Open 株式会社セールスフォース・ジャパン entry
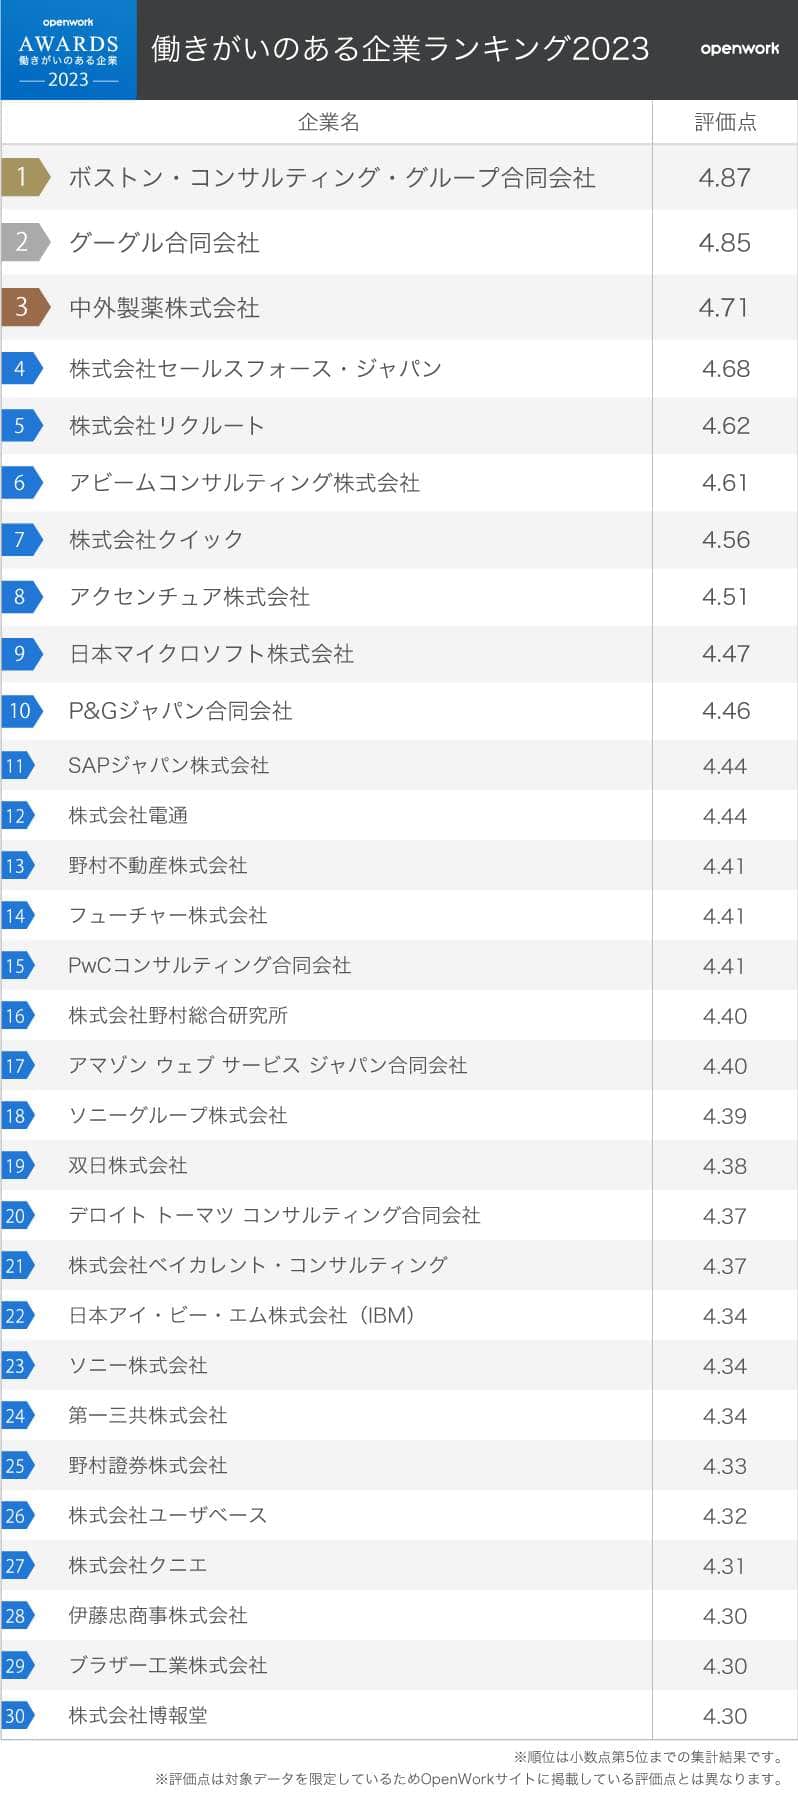This screenshot has height=1804, width=798. (x=255, y=369)
